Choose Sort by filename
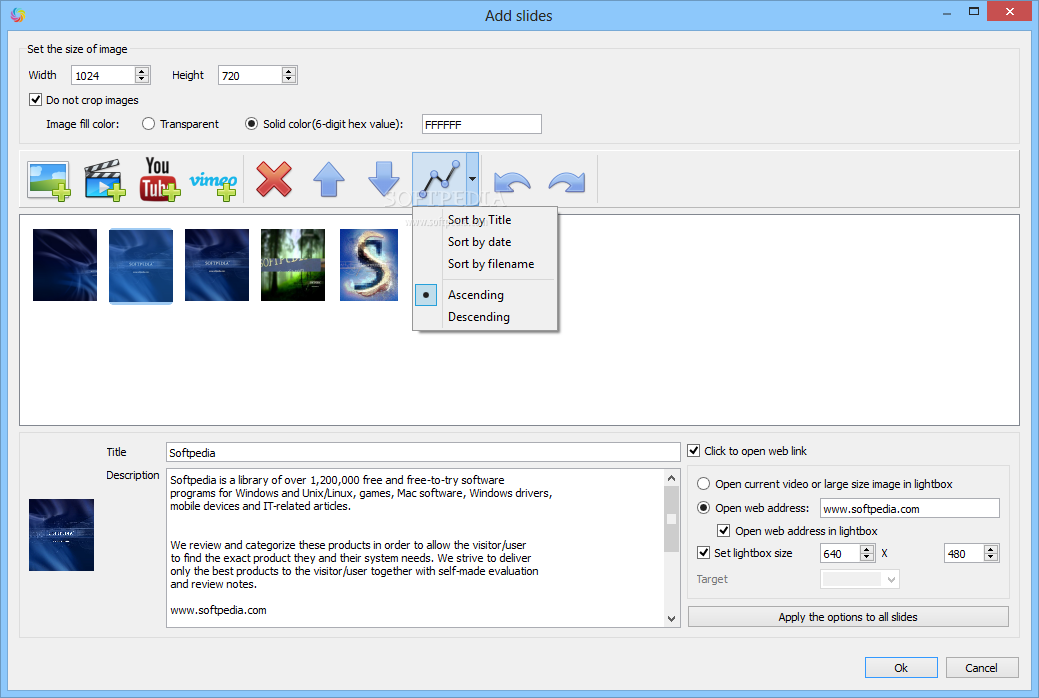Image resolution: width=1039 pixels, height=698 pixels. tap(491, 264)
